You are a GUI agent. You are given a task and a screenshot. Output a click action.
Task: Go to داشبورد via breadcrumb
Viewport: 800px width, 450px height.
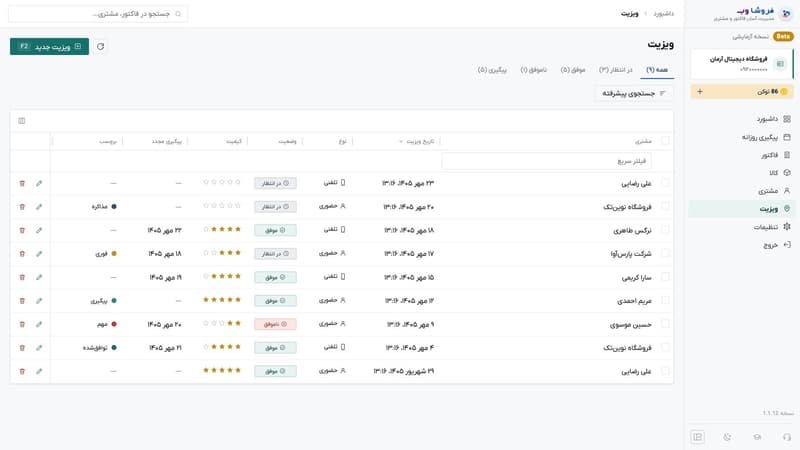coord(663,13)
